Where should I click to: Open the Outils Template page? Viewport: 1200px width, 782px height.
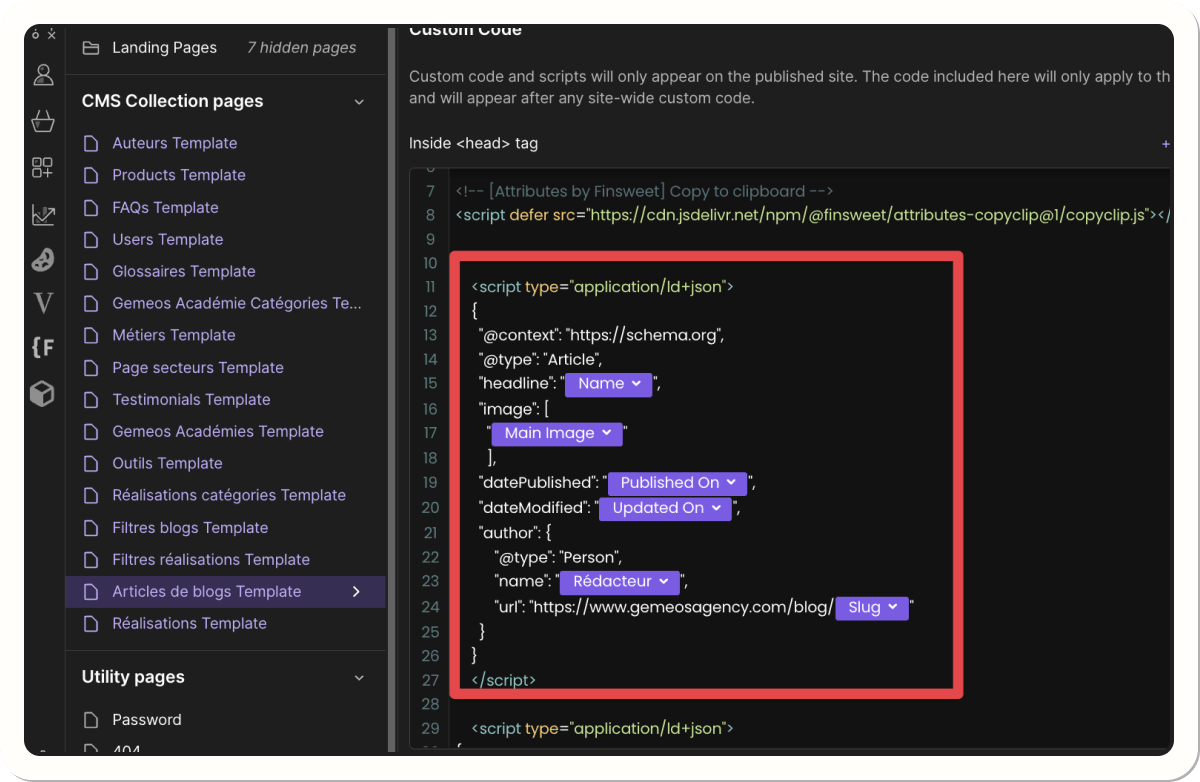click(x=167, y=463)
